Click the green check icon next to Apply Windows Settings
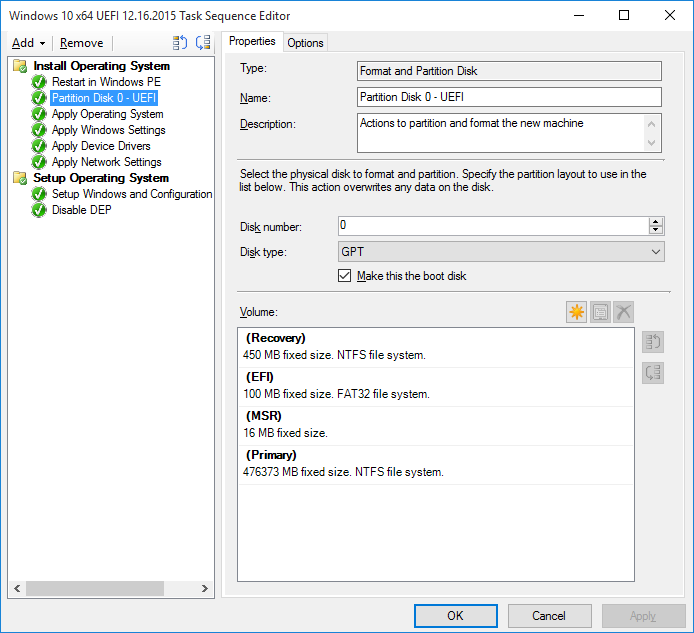The image size is (694, 633). [39, 130]
